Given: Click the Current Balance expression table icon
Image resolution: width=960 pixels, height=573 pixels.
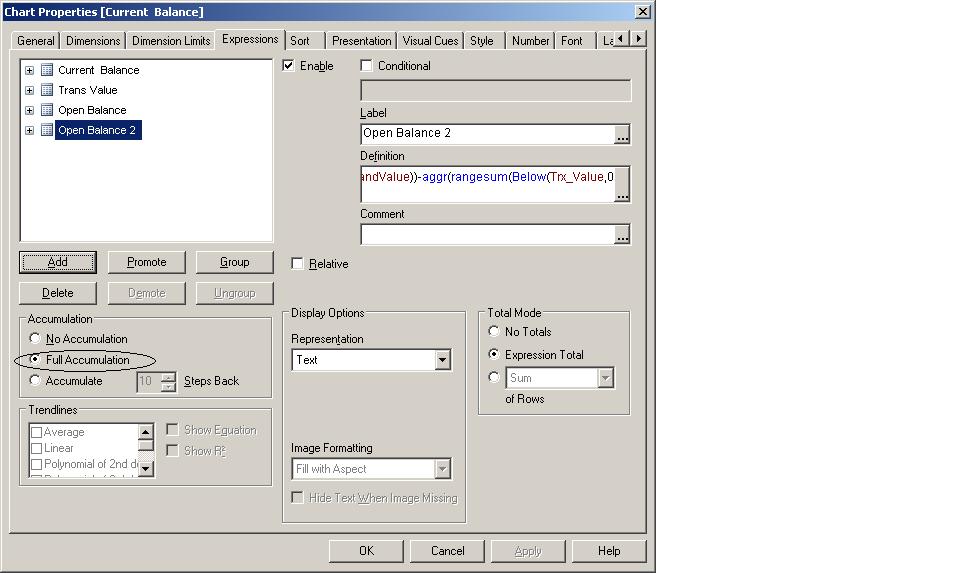Looking at the screenshot, I should [x=47, y=70].
